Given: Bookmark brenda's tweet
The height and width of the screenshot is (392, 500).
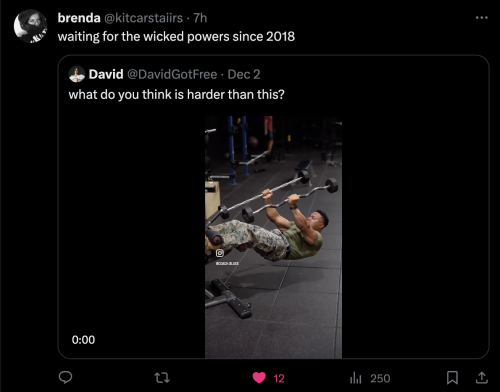Looking at the screenshot, I should [452, 378].
